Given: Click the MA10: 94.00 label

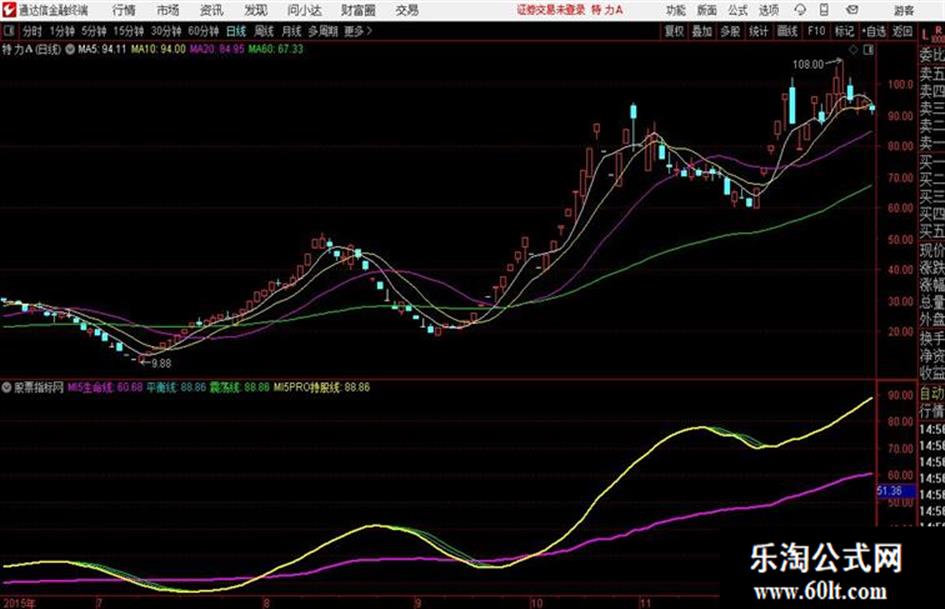Looking at the screenshot, I should click(x=159, y=49).
